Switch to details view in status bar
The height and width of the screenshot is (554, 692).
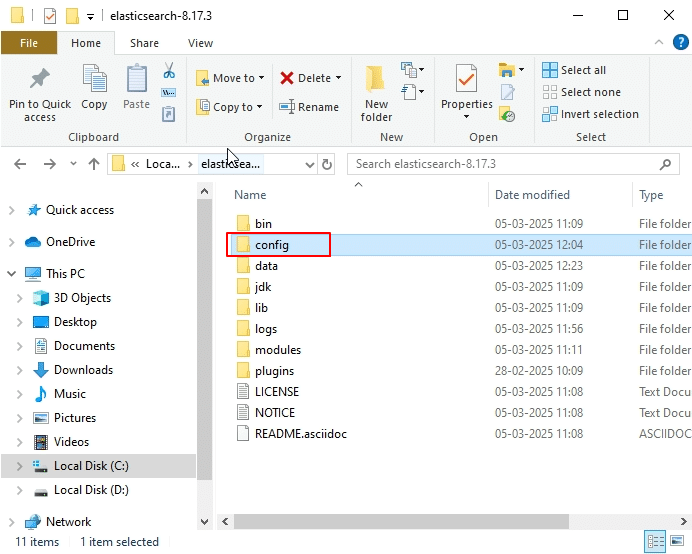(x=656, y=542)
